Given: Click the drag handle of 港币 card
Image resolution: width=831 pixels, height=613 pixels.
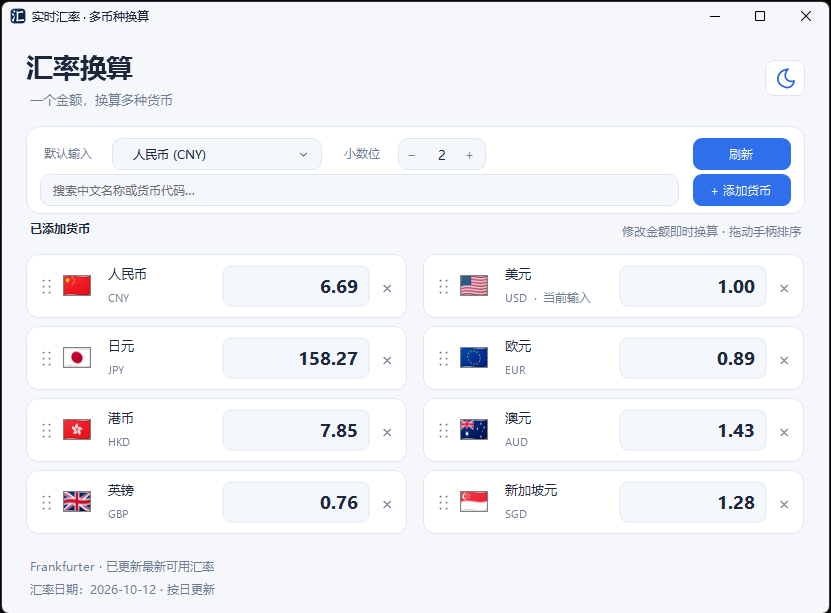Looking at the screenshot, I should 47,431.
